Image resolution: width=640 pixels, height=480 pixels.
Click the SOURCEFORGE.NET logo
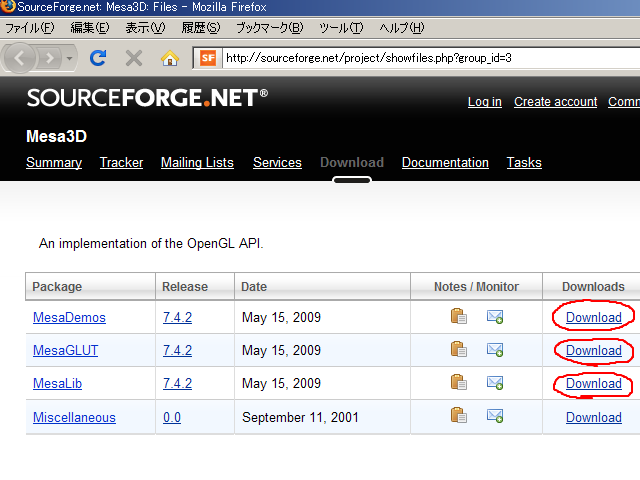click(147, 98)
